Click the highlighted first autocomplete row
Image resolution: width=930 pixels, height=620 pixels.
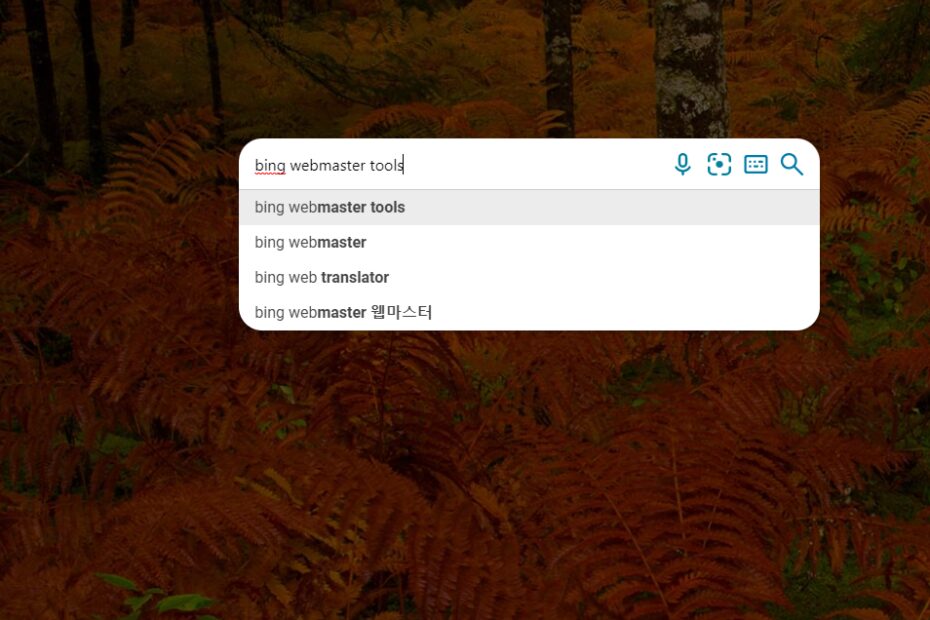pos(529,207)
